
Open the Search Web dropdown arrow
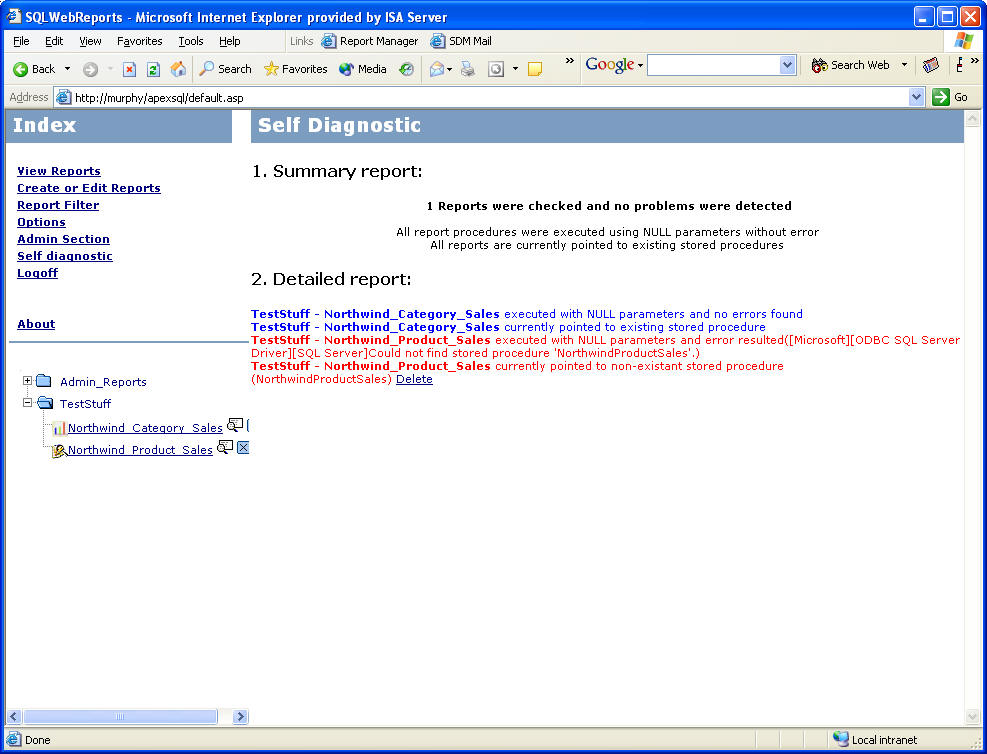click(x=905, y=65)
